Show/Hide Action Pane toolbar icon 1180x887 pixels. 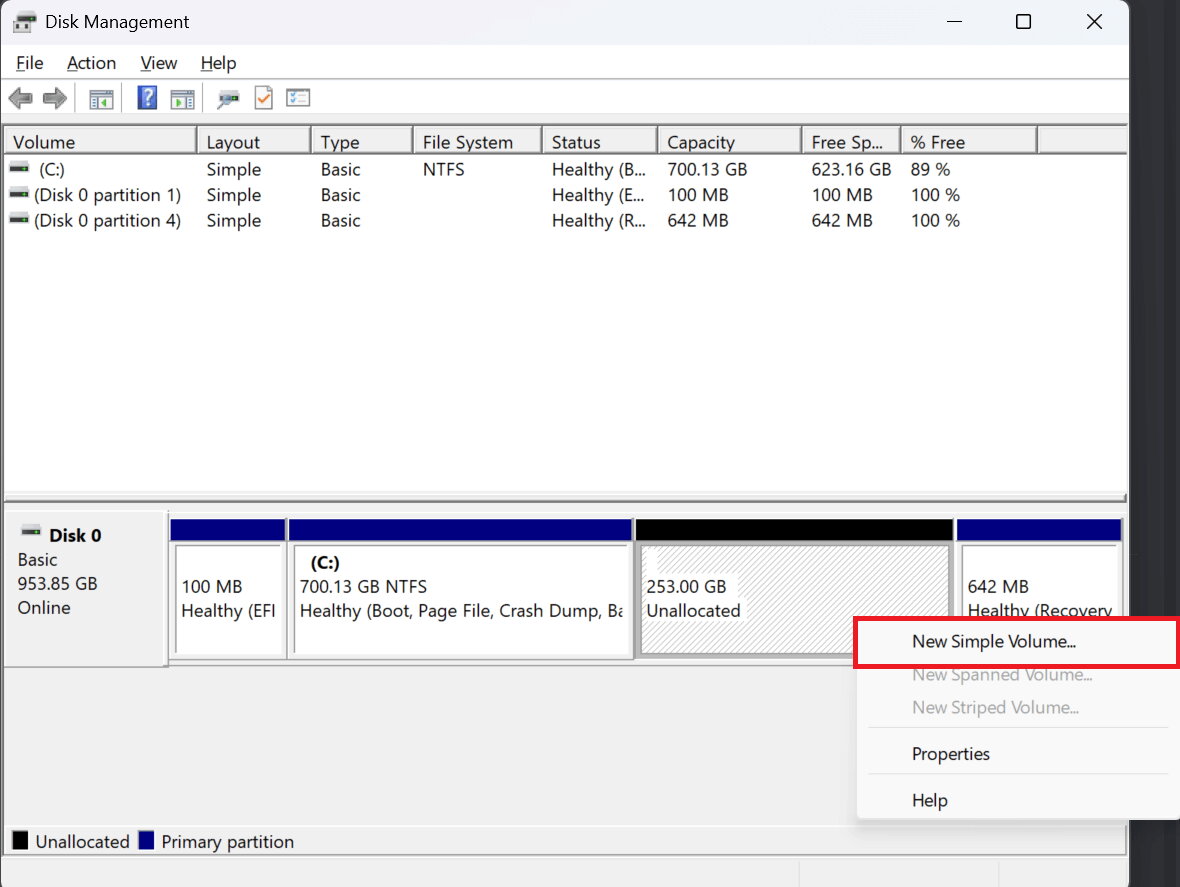(x=182, y=99)
